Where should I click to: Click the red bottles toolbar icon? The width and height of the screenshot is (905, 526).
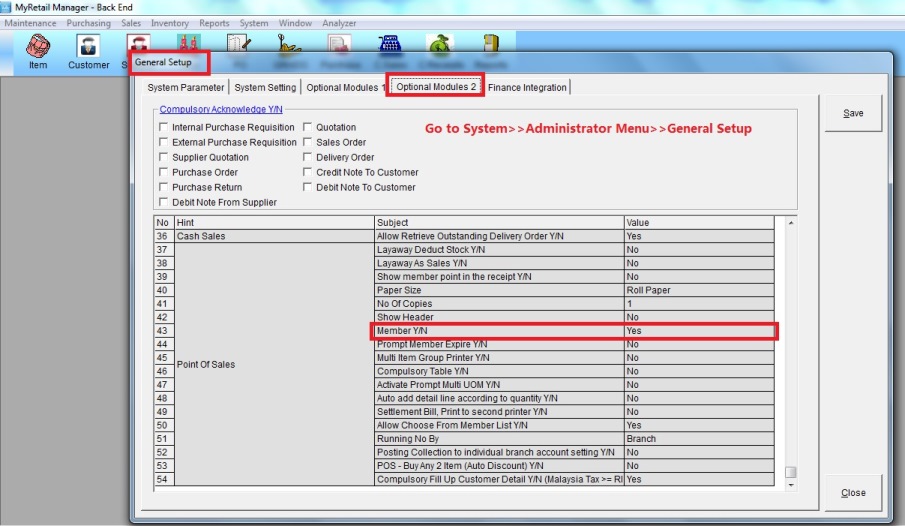click(186, 43)
